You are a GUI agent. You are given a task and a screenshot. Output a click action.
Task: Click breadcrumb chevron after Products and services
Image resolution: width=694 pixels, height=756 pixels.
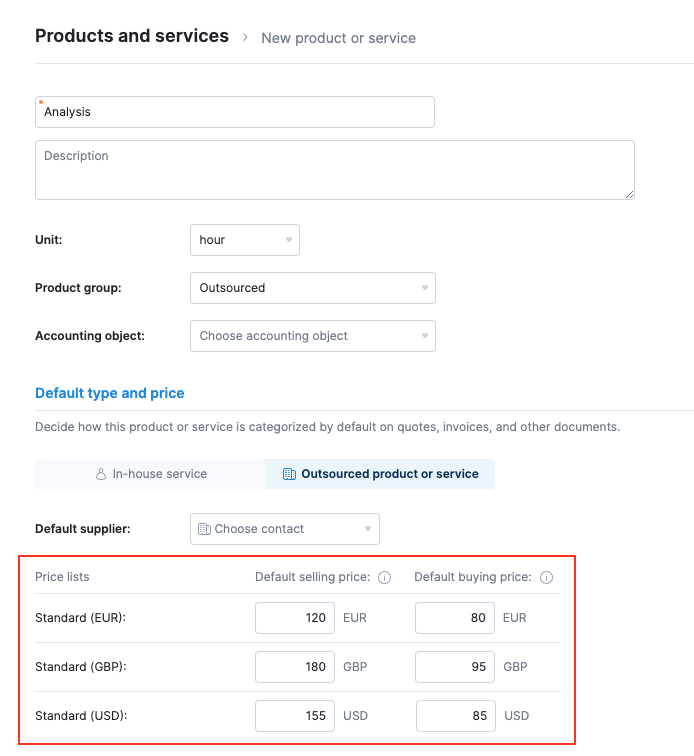[245, 37]
